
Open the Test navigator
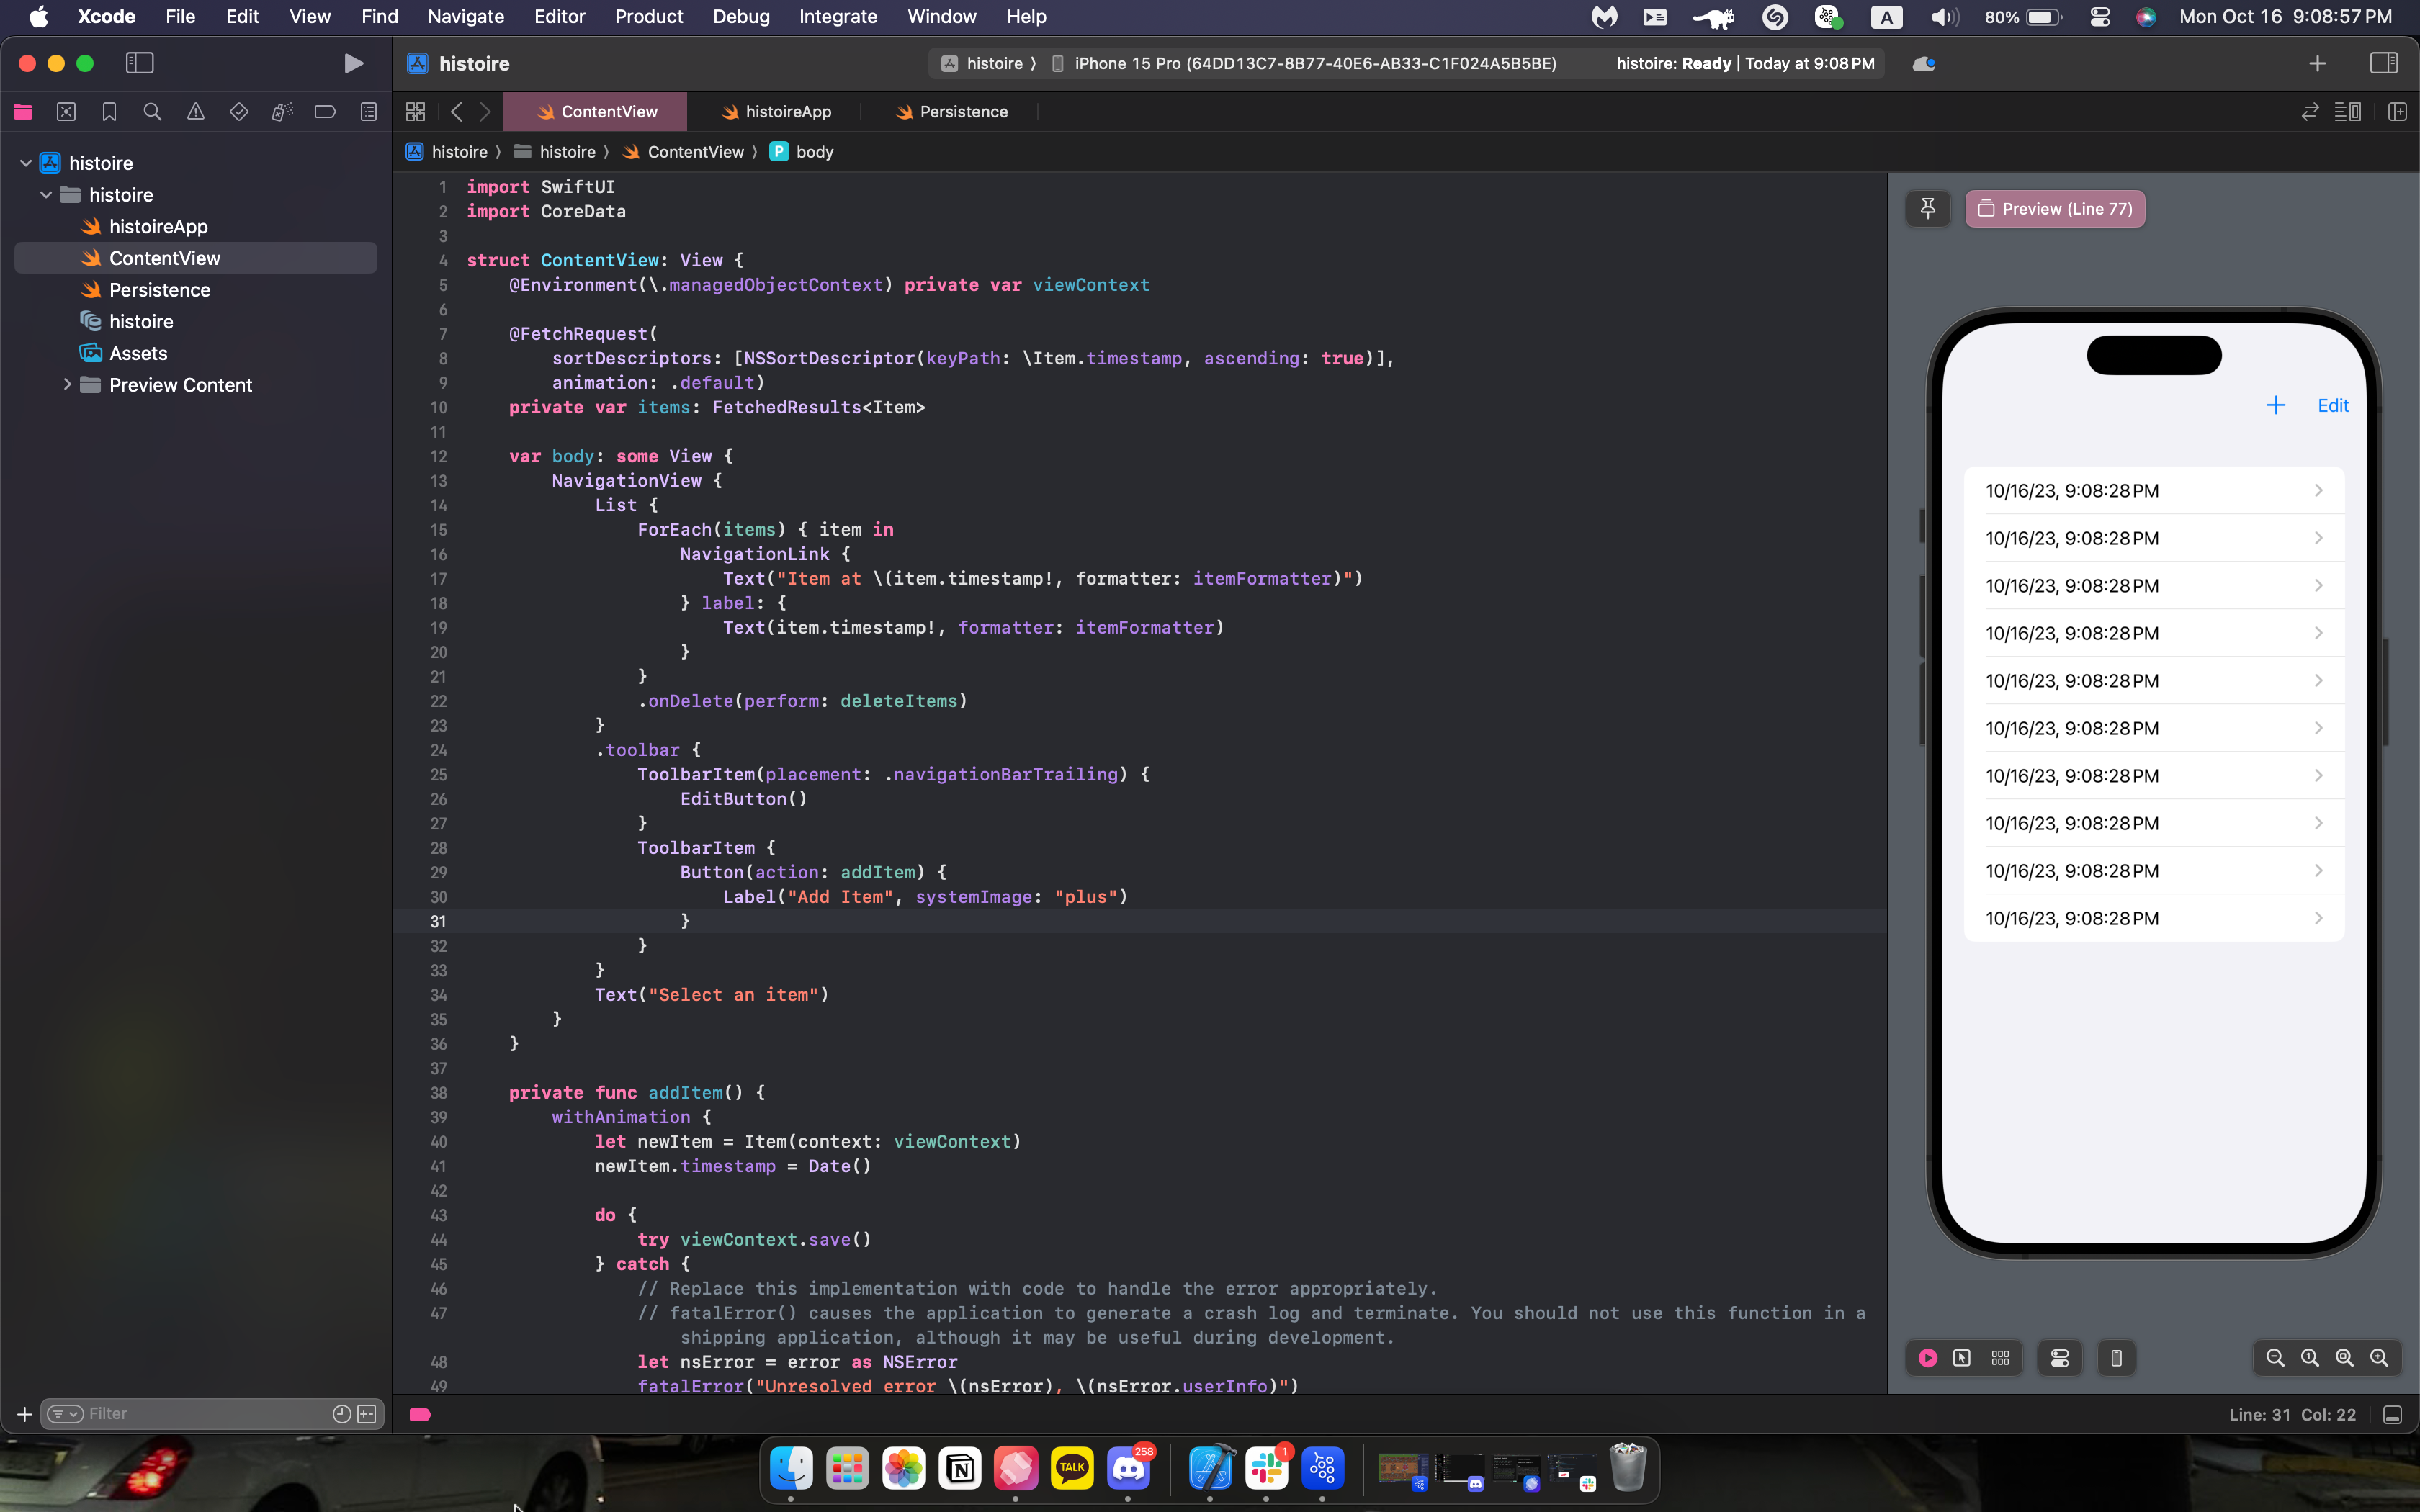(239, 112)
